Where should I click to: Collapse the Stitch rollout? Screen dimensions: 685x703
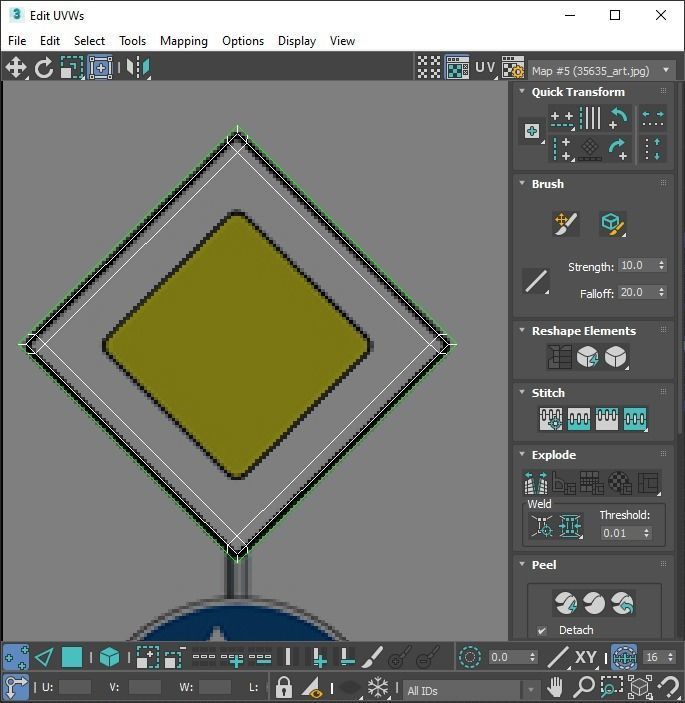(x=522, y=392)
